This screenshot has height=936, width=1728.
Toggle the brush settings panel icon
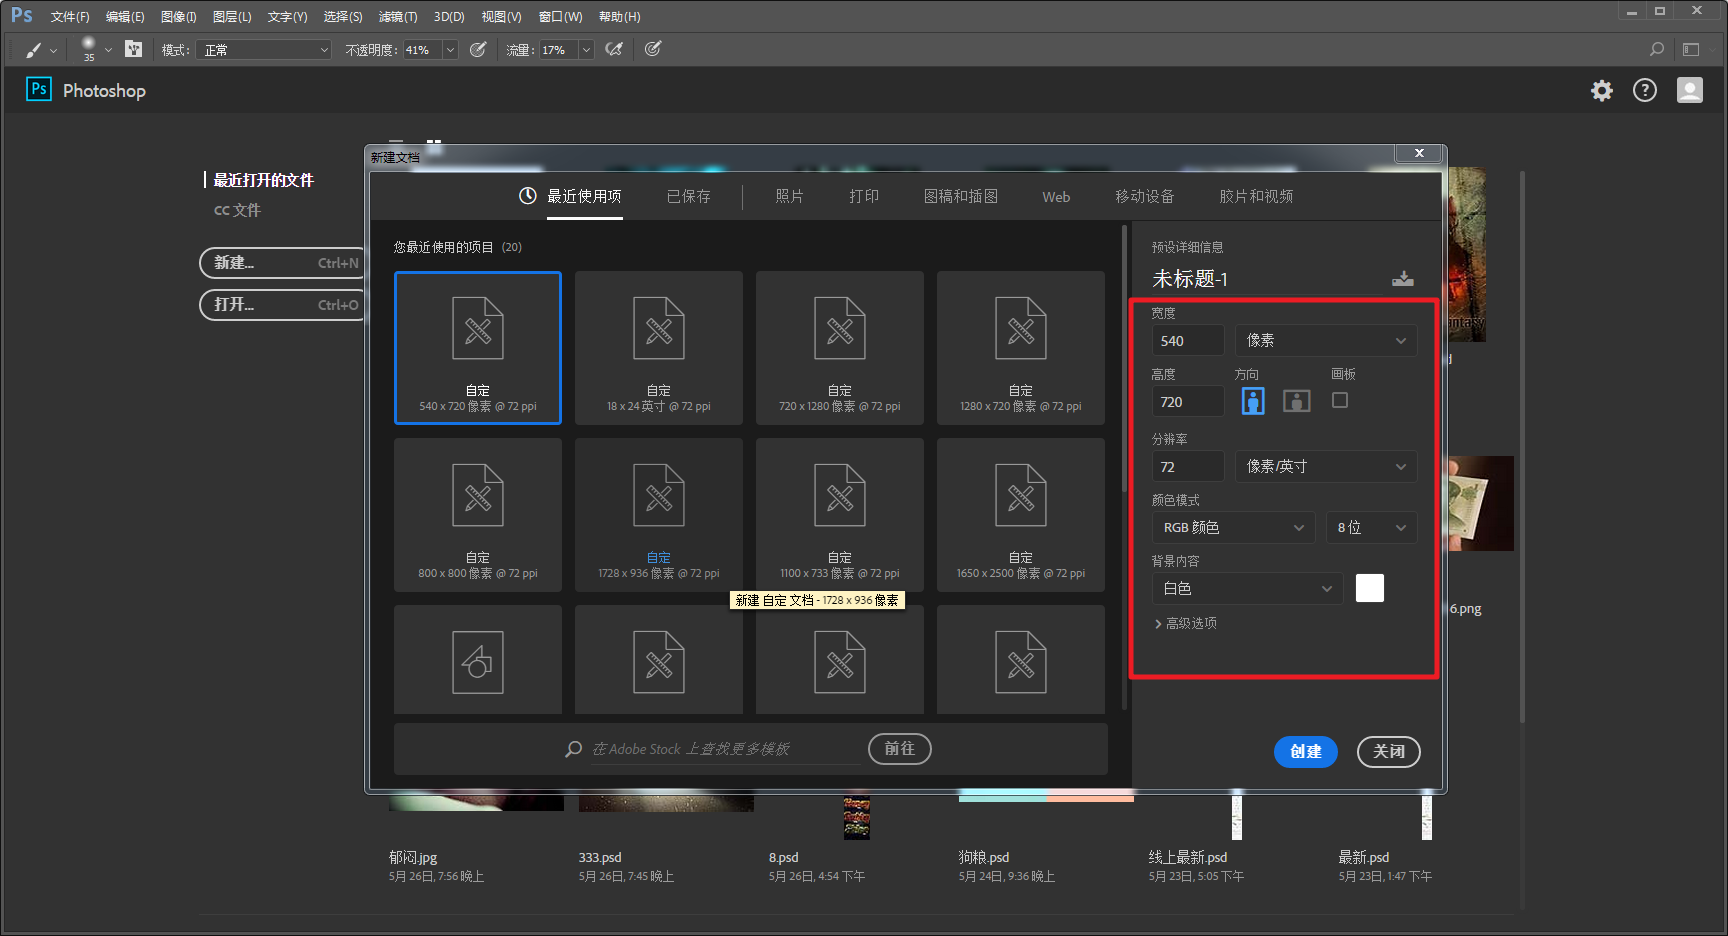tap(134, 49)
